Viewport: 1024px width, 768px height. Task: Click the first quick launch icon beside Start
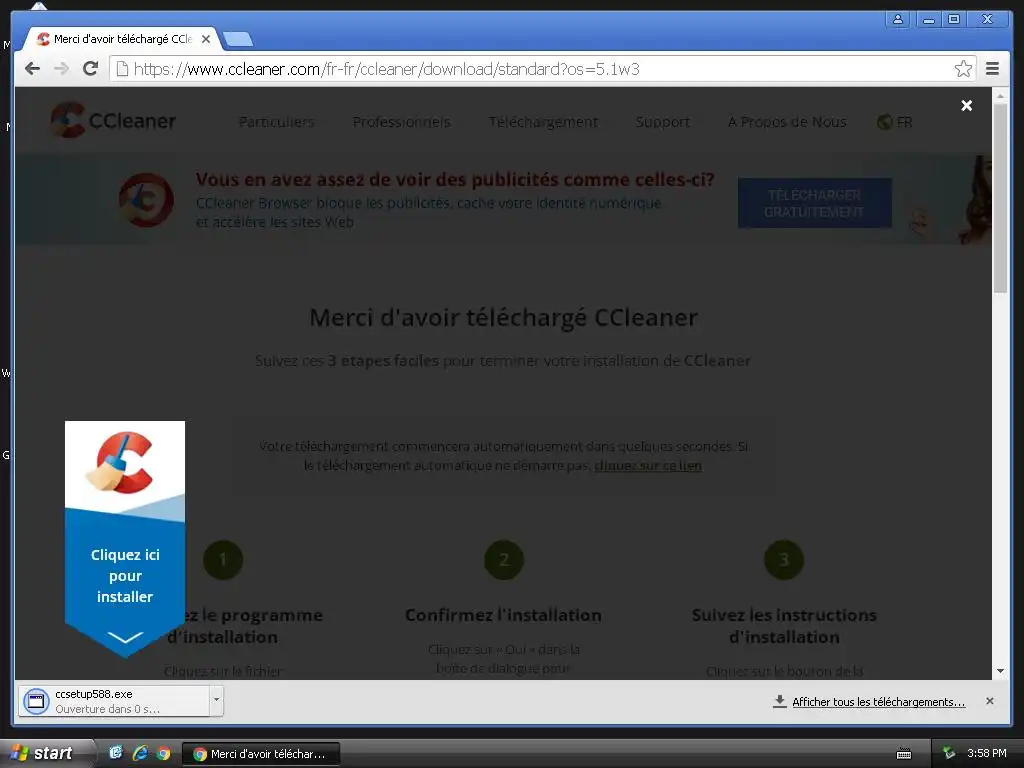coord(116,753)
